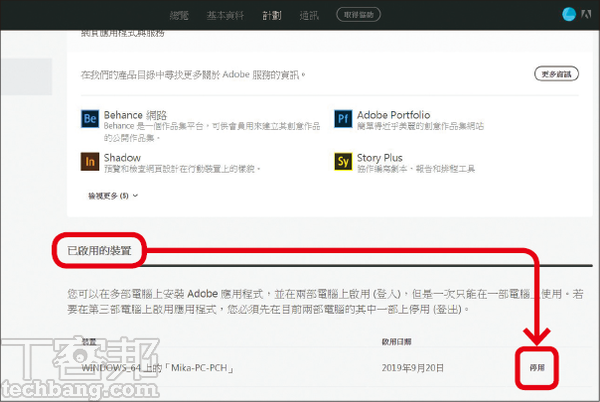Click the Adobe Portfolio description text
The height and width of the screenshot is (402, 600).
(421, 126)
